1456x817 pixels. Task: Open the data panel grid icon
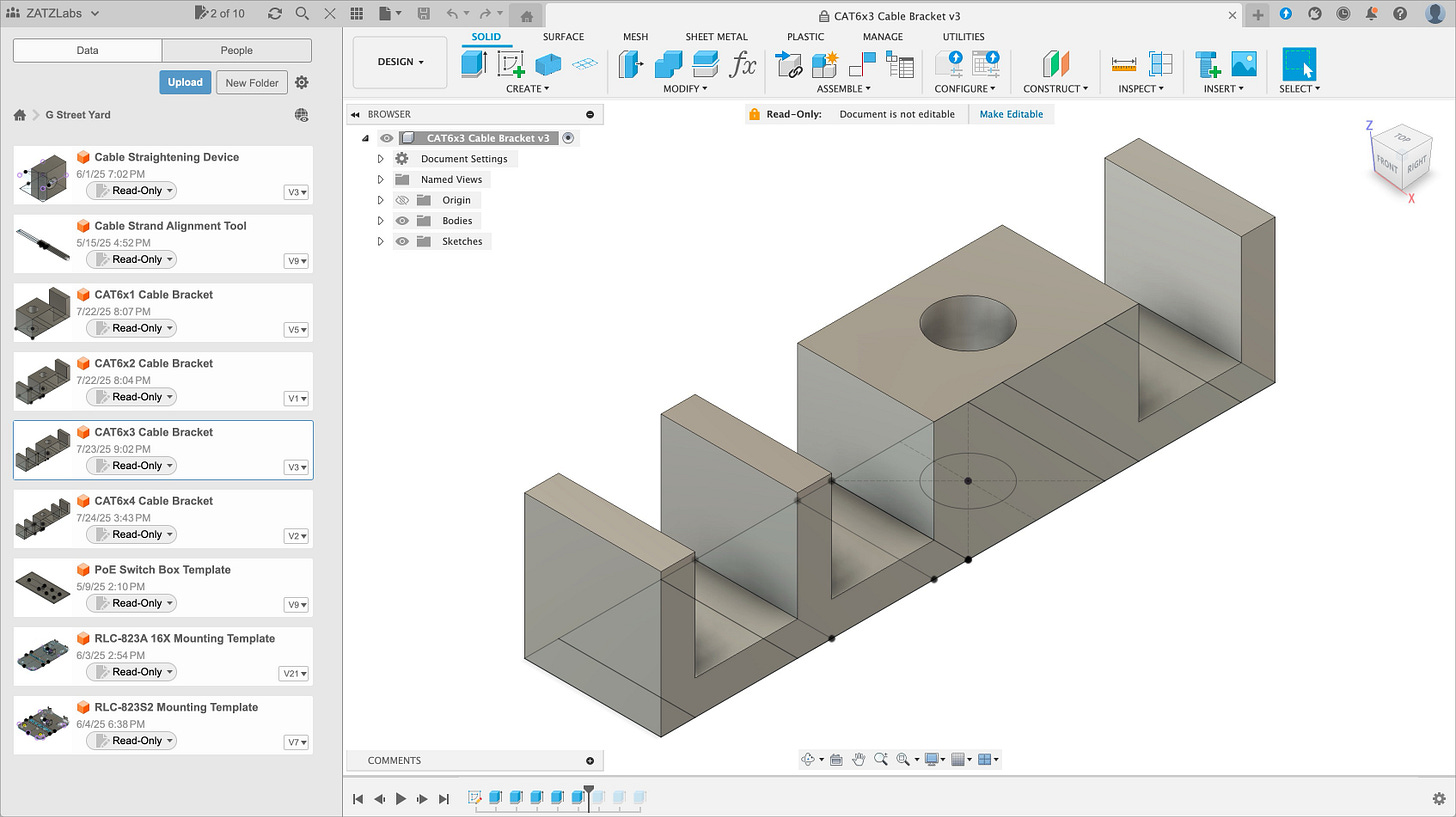coord(357,14)
